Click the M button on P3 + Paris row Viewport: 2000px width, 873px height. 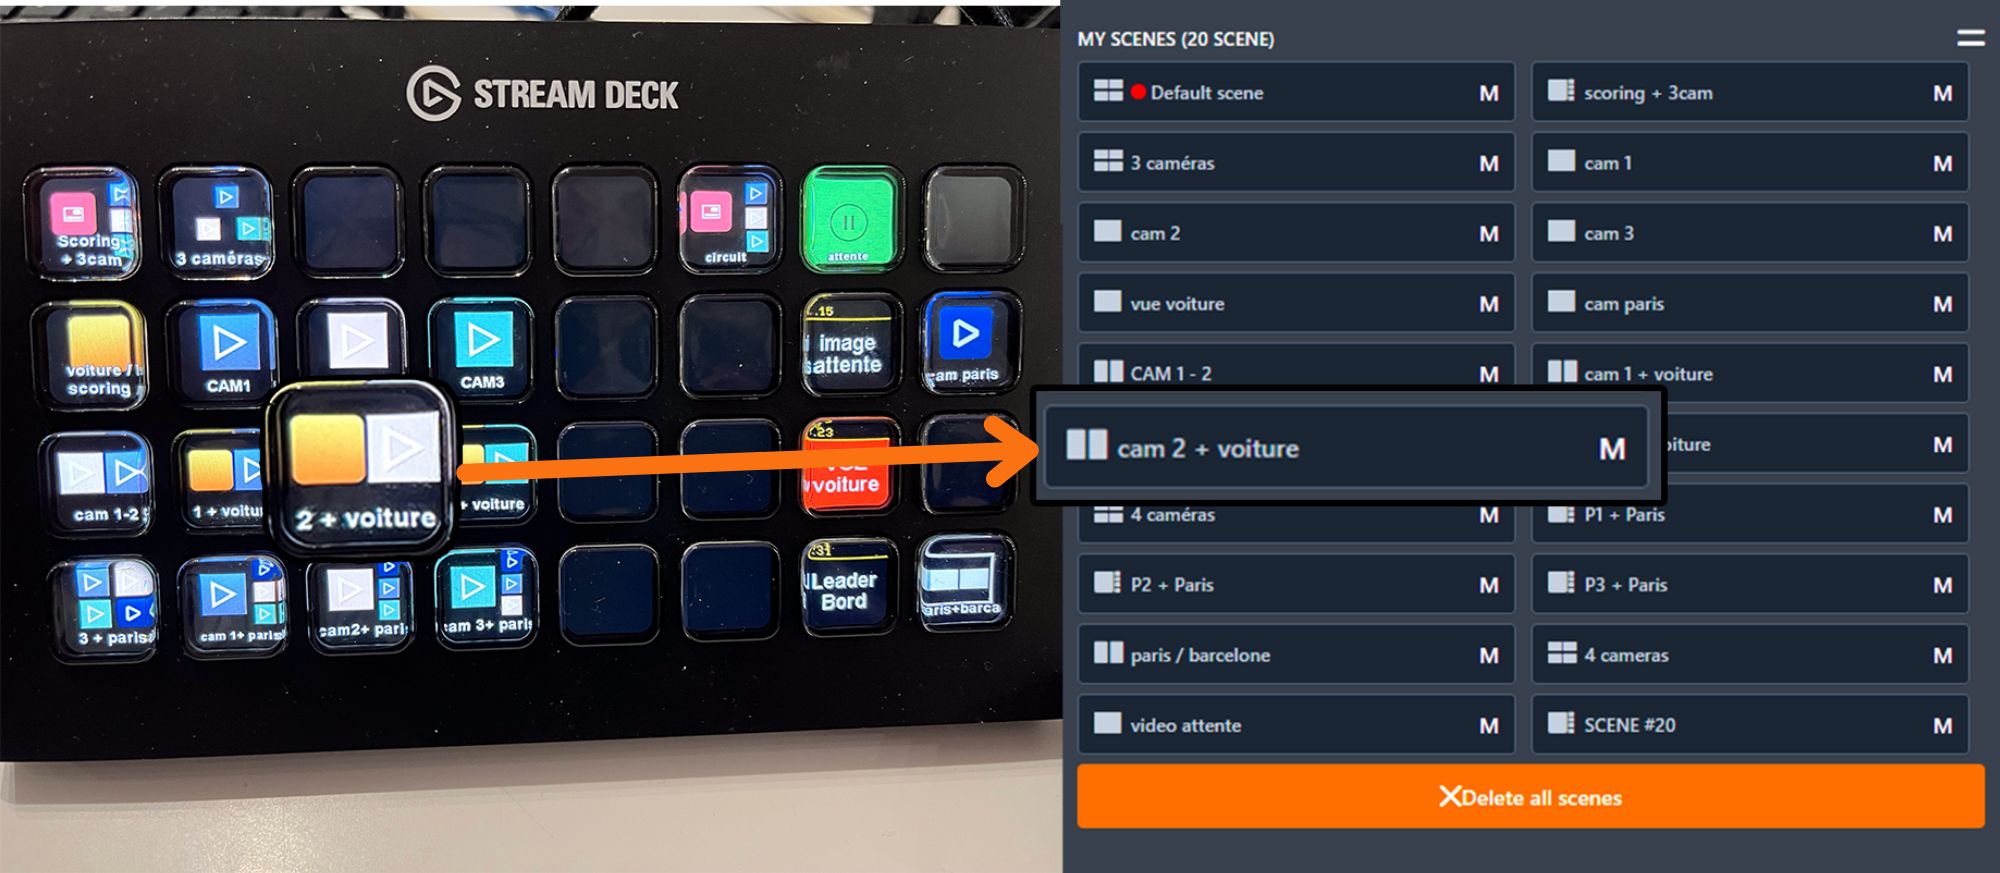tap(1942, 585)
